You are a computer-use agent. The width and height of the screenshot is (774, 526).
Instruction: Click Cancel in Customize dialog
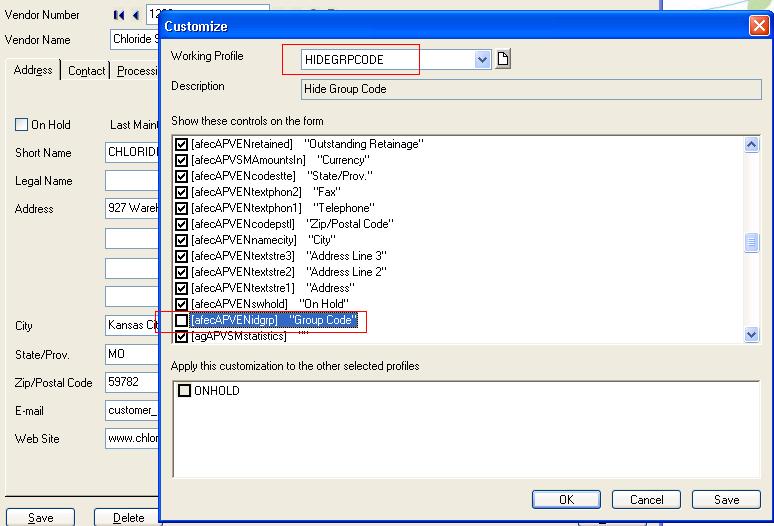tap(646, 499)
